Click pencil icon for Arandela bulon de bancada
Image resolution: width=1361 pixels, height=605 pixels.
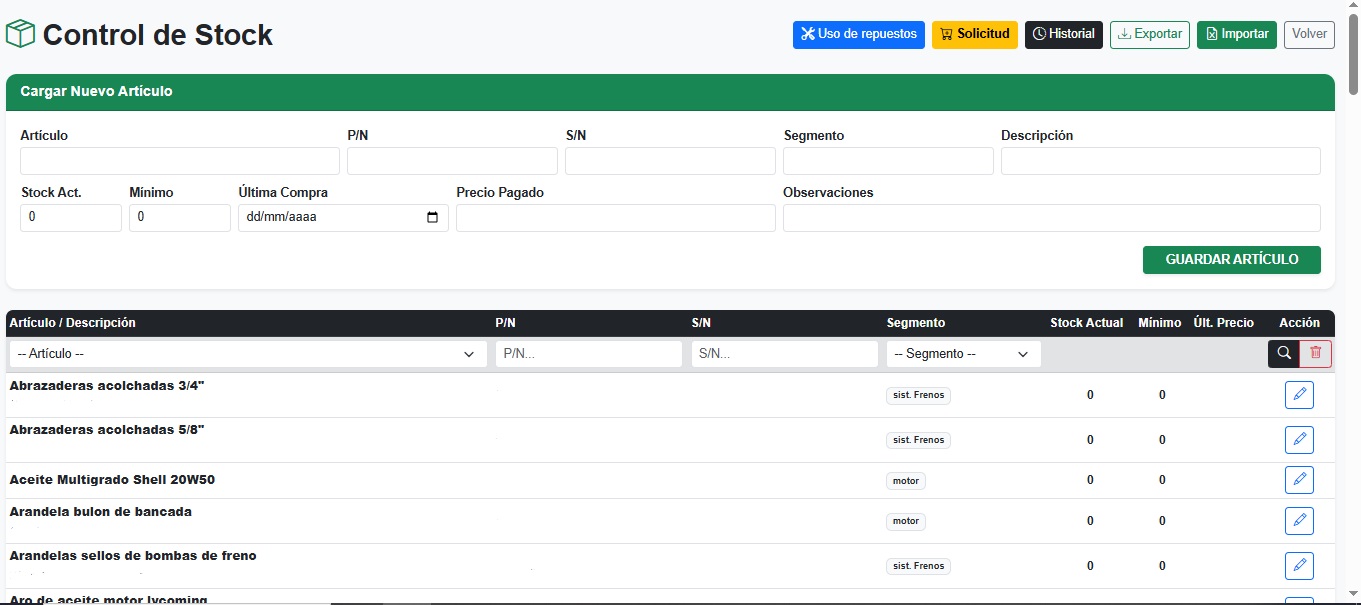pos(1299,521)
